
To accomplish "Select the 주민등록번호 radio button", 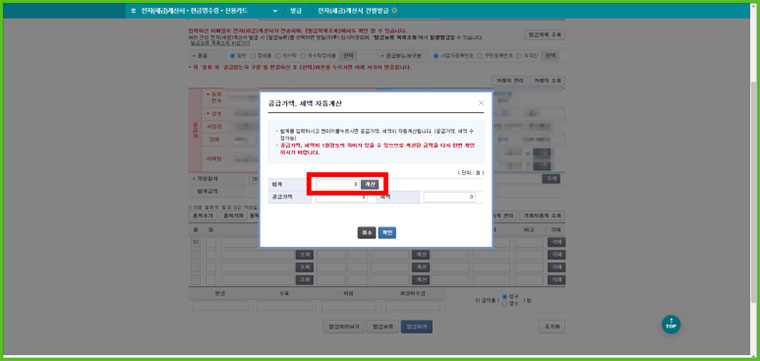I will coord(480,56).
